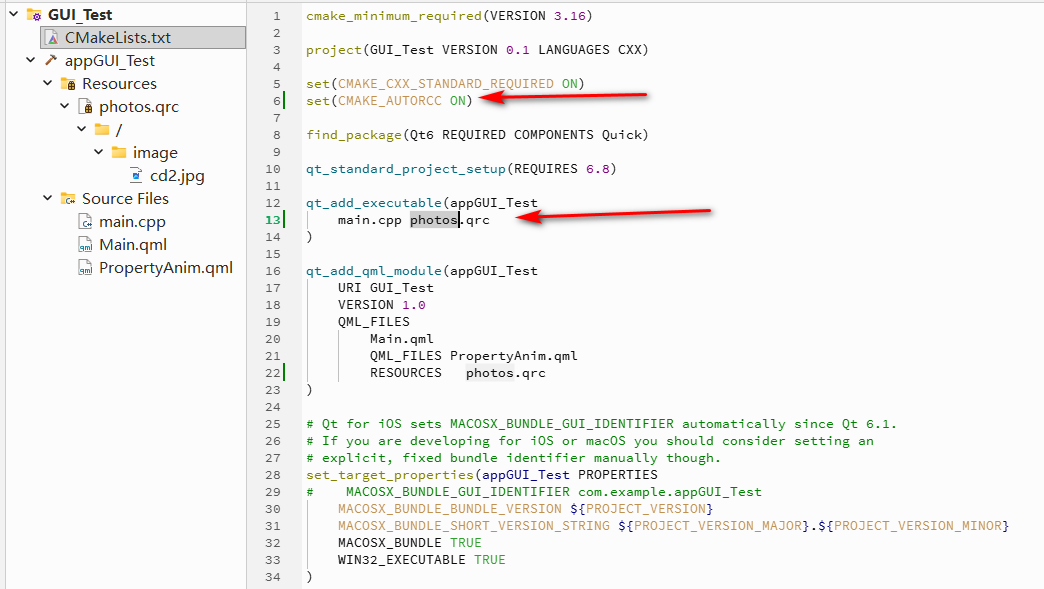Collapse the GUI_Test project root
Screen dimensions: 1044x589
[13, 14]
